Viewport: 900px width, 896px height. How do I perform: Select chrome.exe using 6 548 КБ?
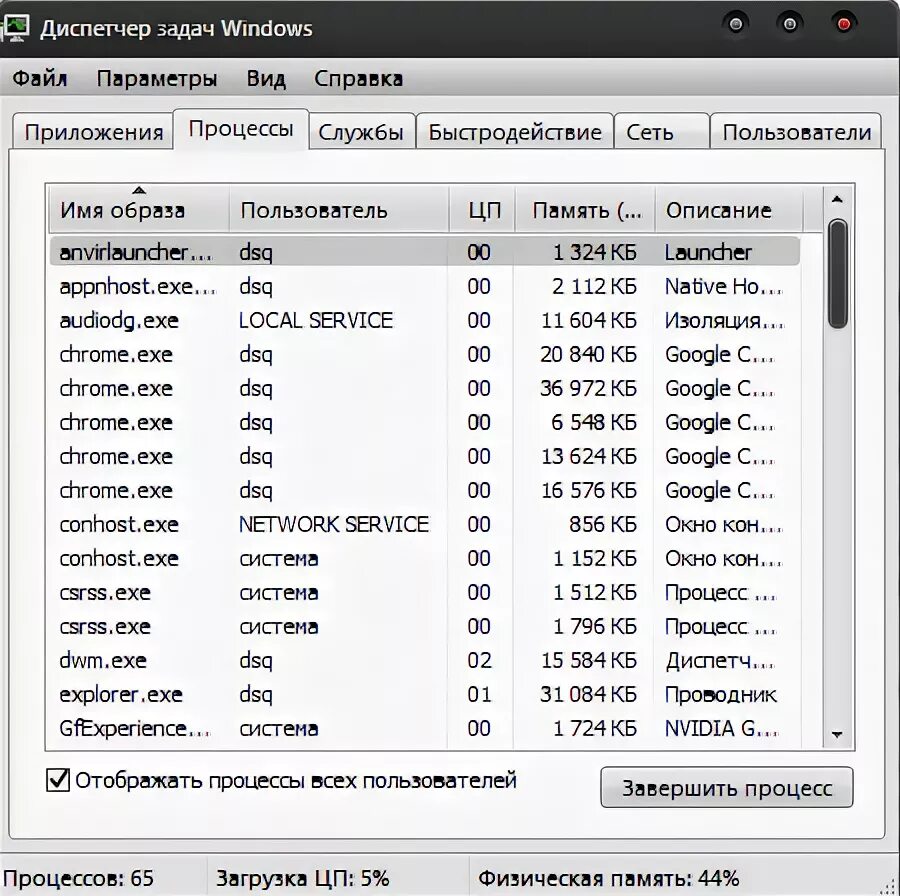(x=425, y=422)
